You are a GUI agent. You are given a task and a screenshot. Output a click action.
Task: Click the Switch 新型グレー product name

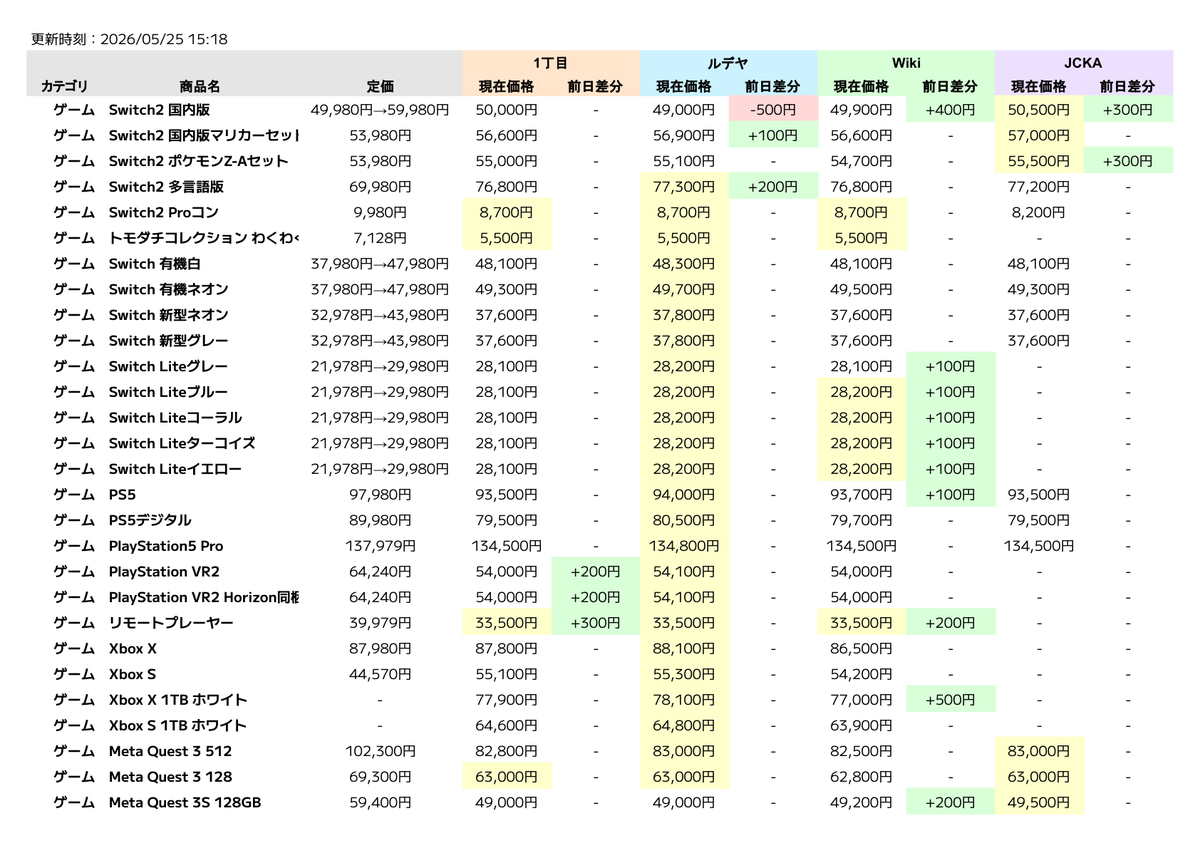pyautogui.click(x=168, y=340)
